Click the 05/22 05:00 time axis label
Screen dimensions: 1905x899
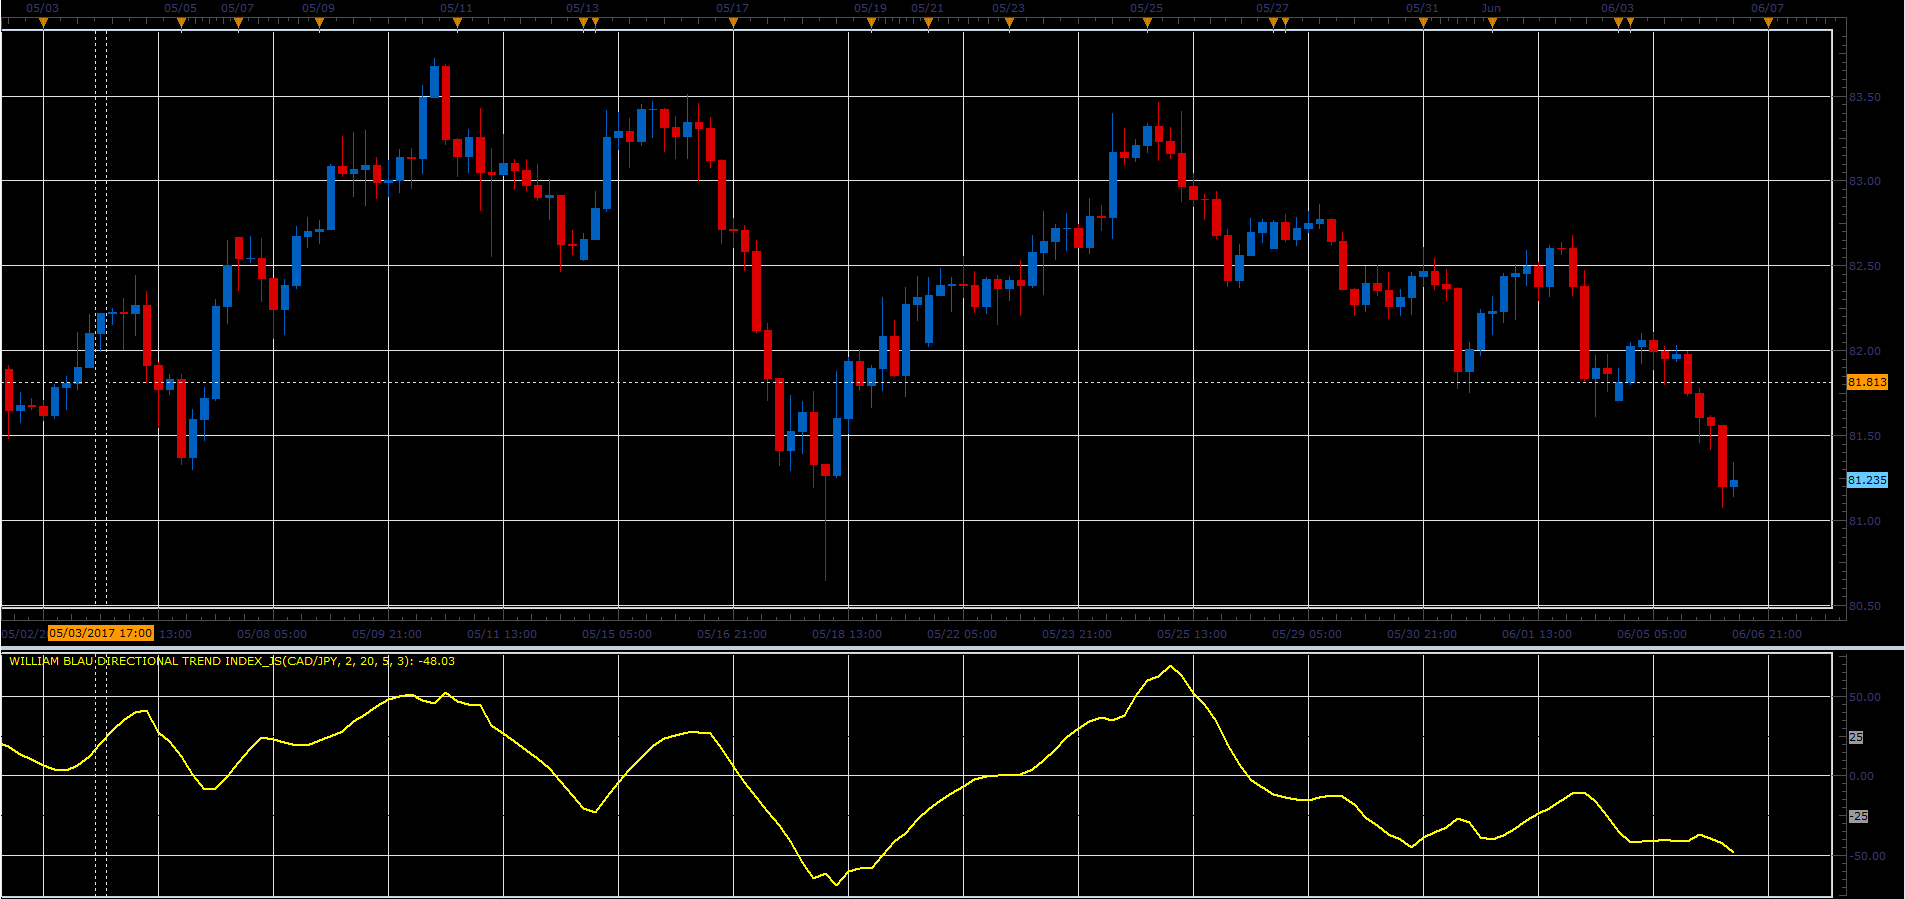pos(962,634)
